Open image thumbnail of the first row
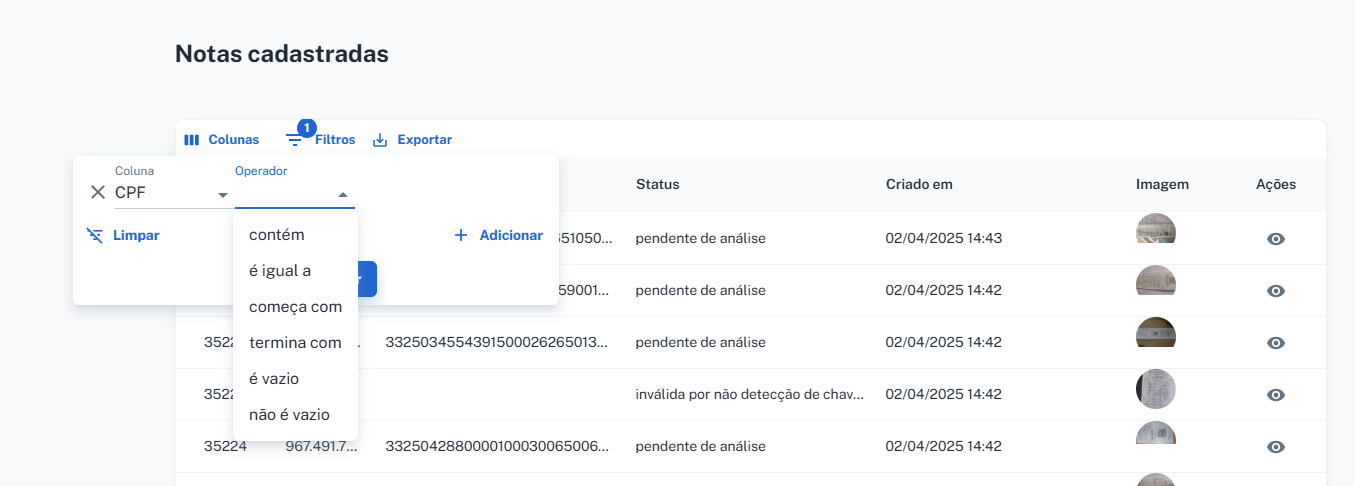Viewport: 1355px width, 486px height. coord(1156,230)
